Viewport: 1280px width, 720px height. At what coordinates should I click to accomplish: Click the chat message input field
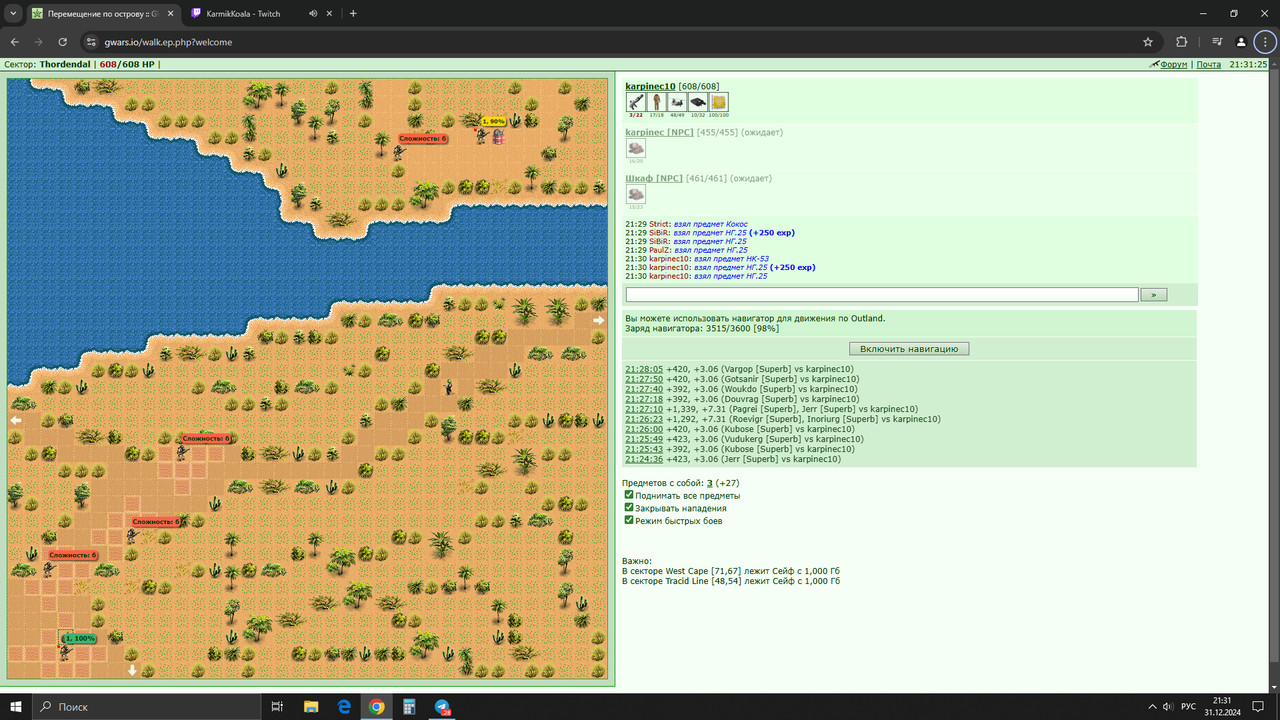coord(882,295)
